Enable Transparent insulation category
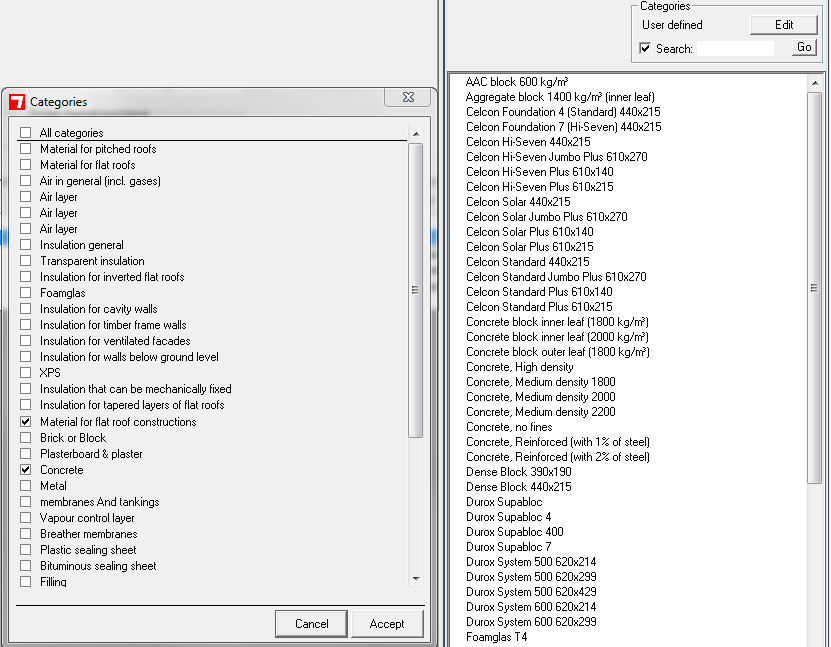 25,261
